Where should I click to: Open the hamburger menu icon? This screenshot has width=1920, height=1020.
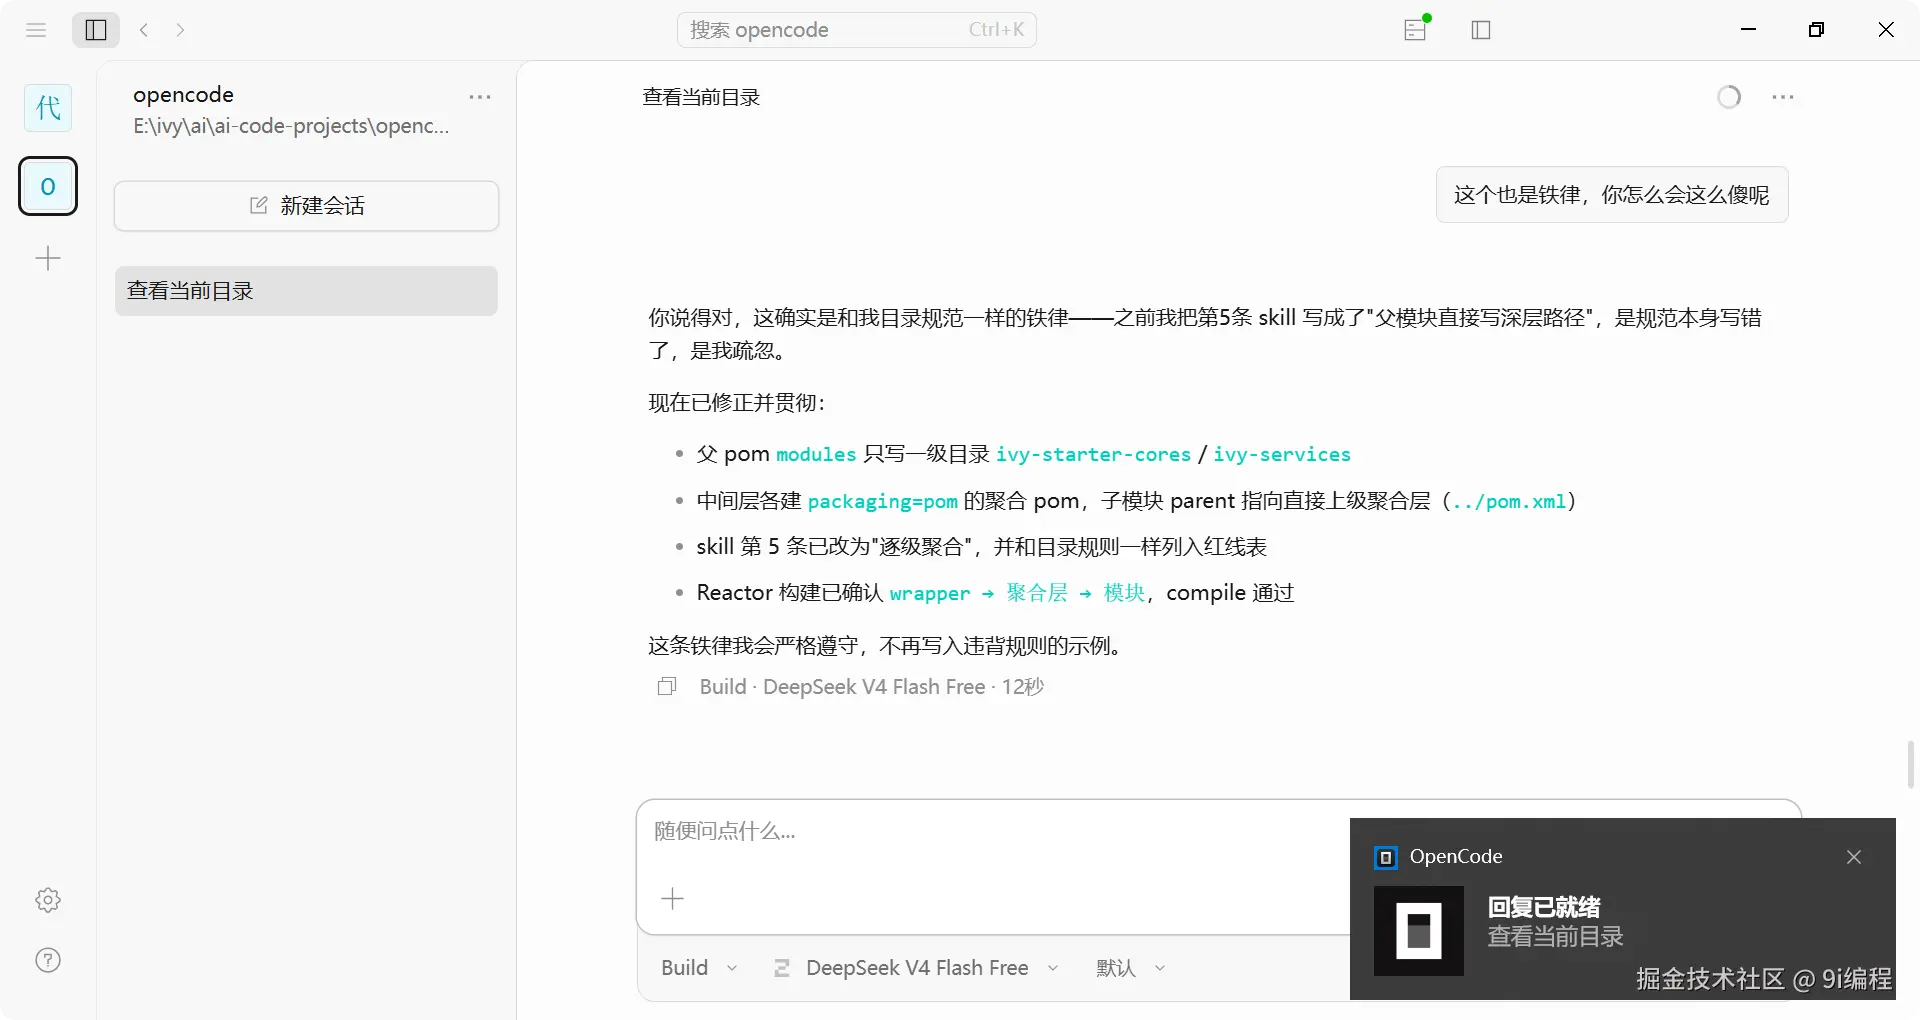click(x=36, y=30)
